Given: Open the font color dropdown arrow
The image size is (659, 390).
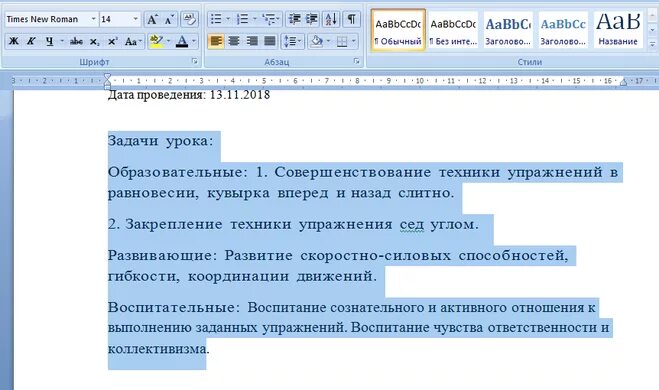Looking at the screenshot, I should (194, 41).
